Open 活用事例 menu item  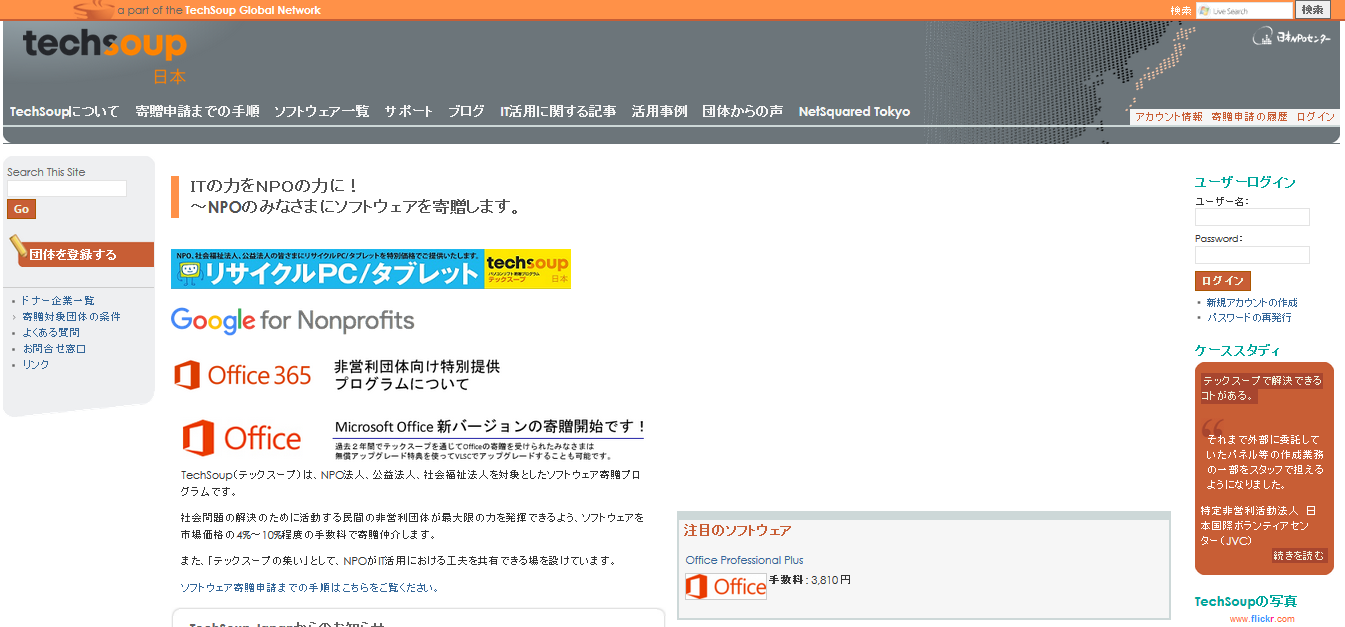pyautogui.click(x=659, y=112)
